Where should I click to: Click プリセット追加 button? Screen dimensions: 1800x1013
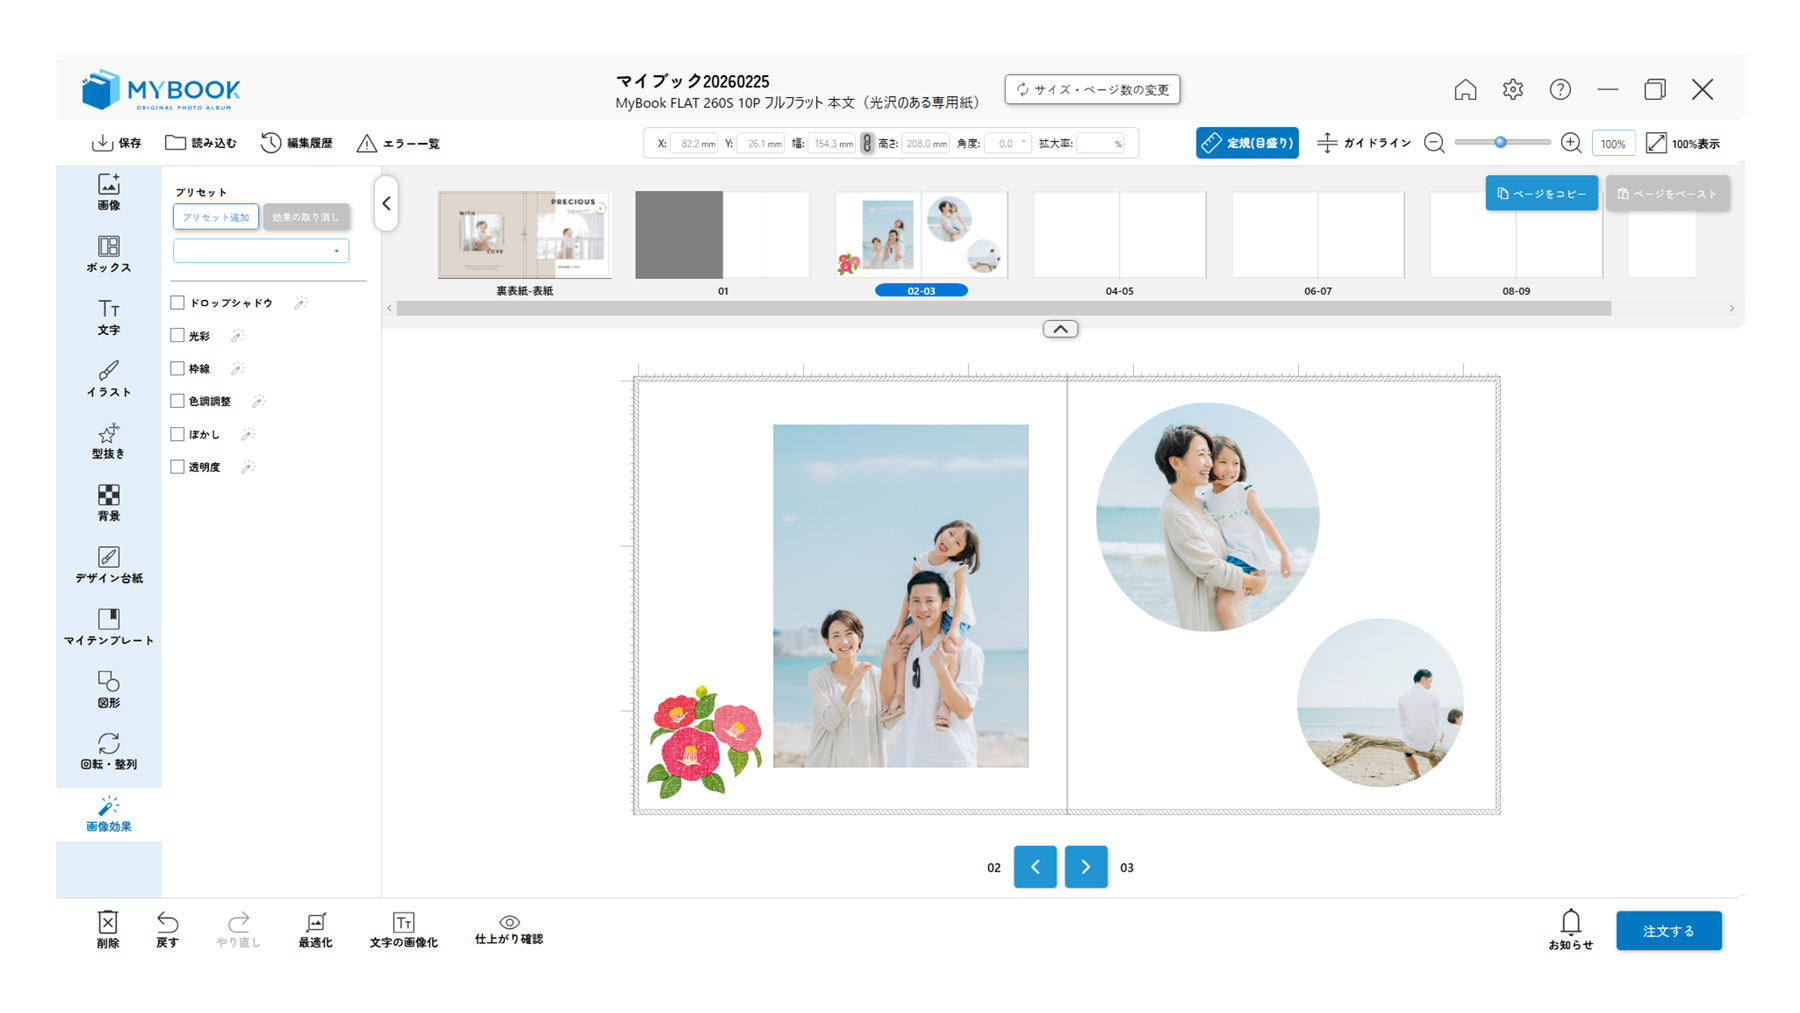click(x=216, y=217)
